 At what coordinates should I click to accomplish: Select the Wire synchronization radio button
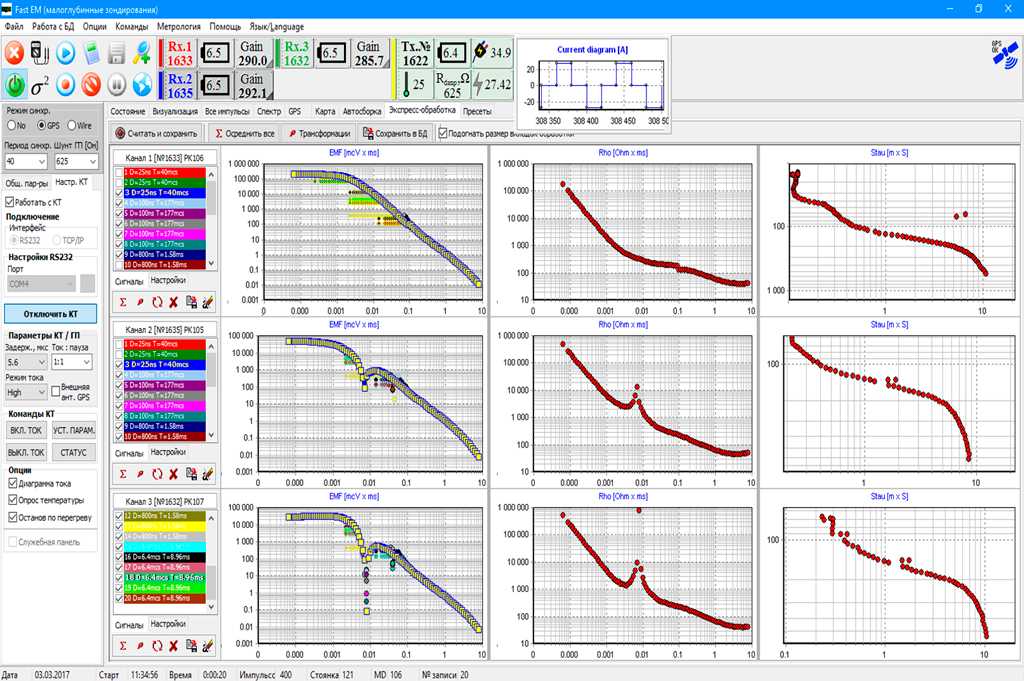[x=70, y=126]
